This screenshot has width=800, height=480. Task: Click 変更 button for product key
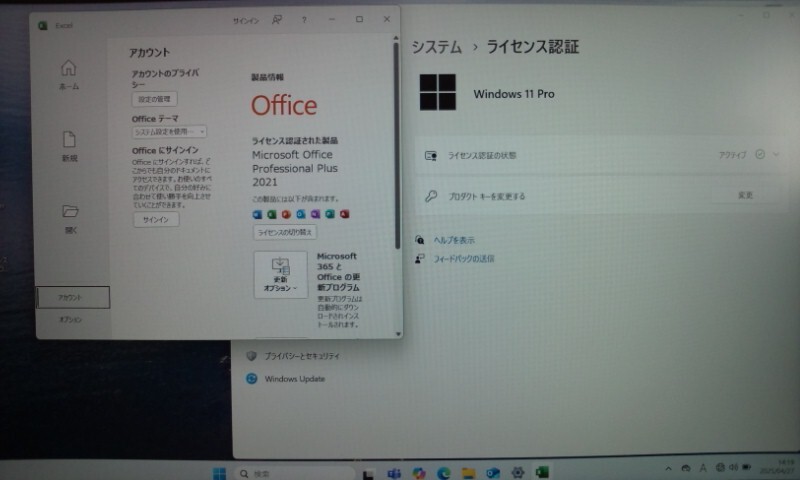click(x=745, y=195)
